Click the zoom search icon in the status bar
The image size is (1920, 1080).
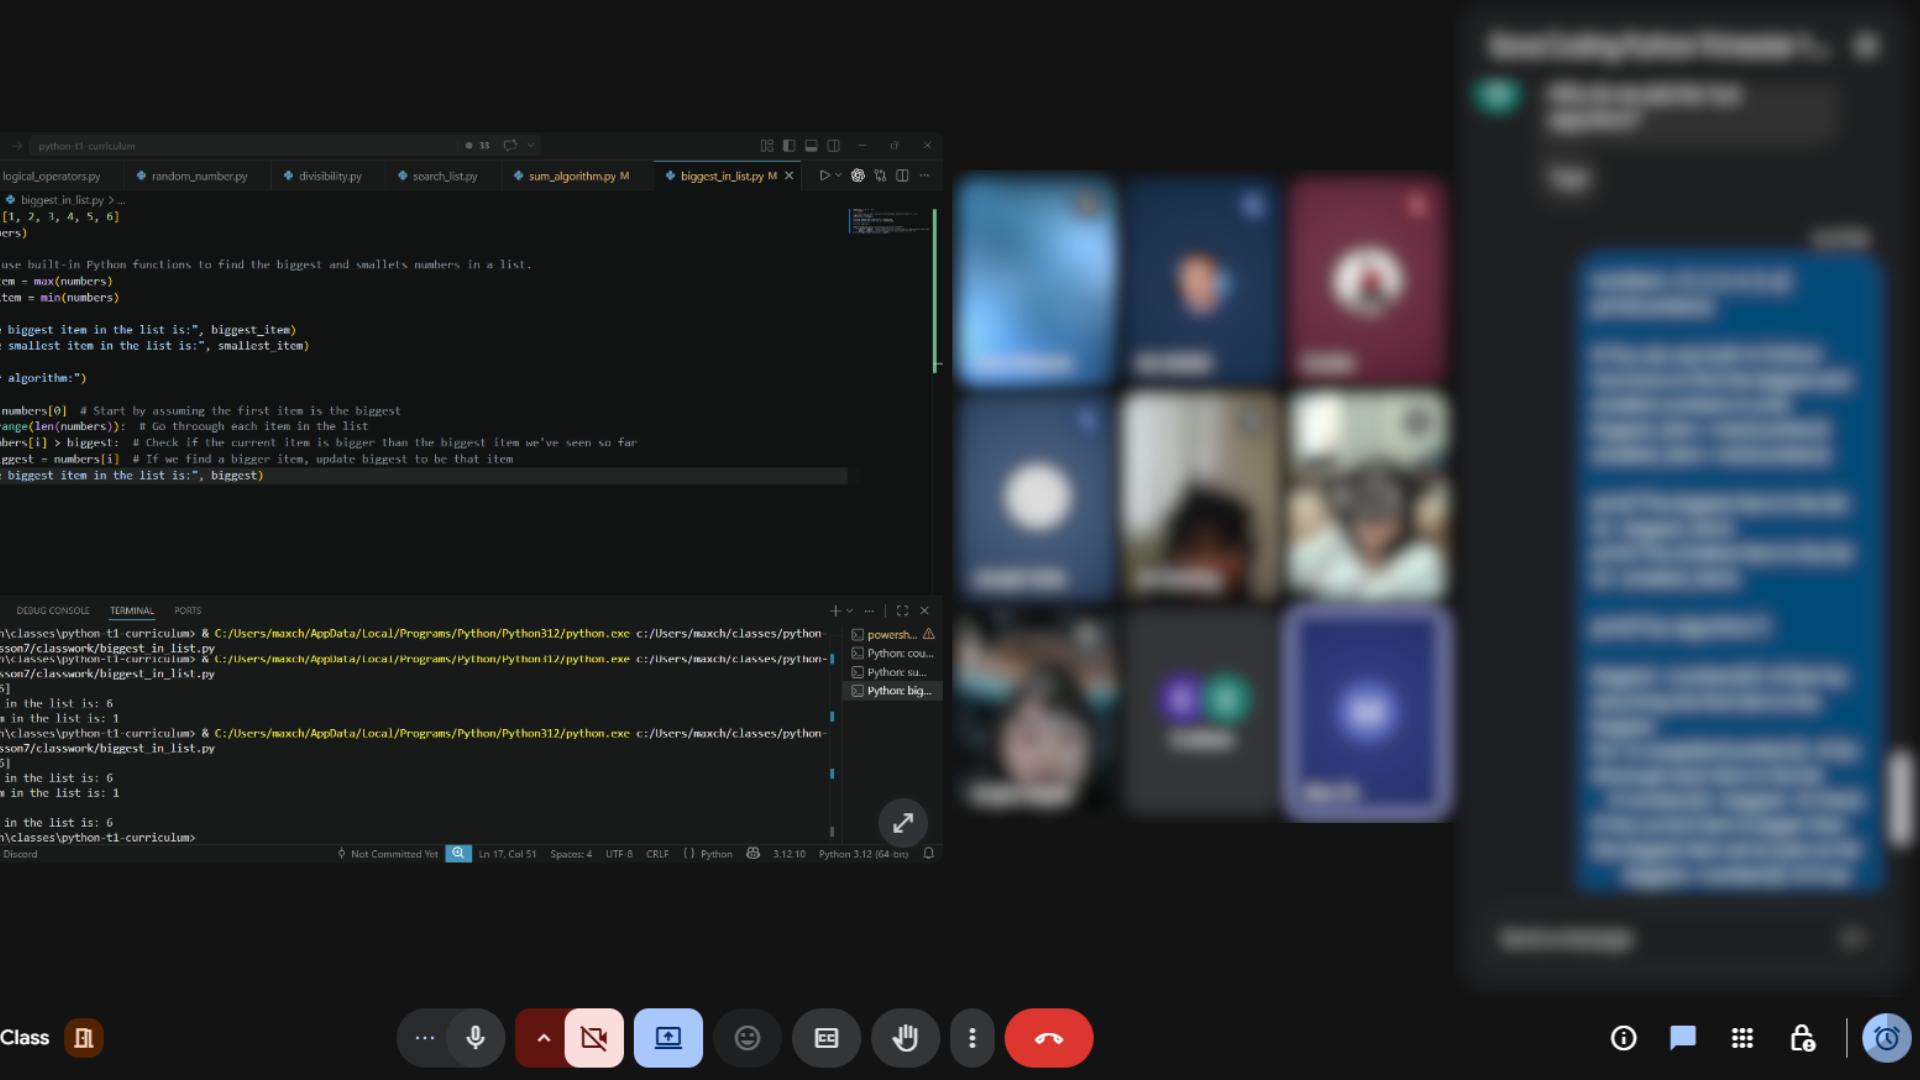(x=458, y=853)
